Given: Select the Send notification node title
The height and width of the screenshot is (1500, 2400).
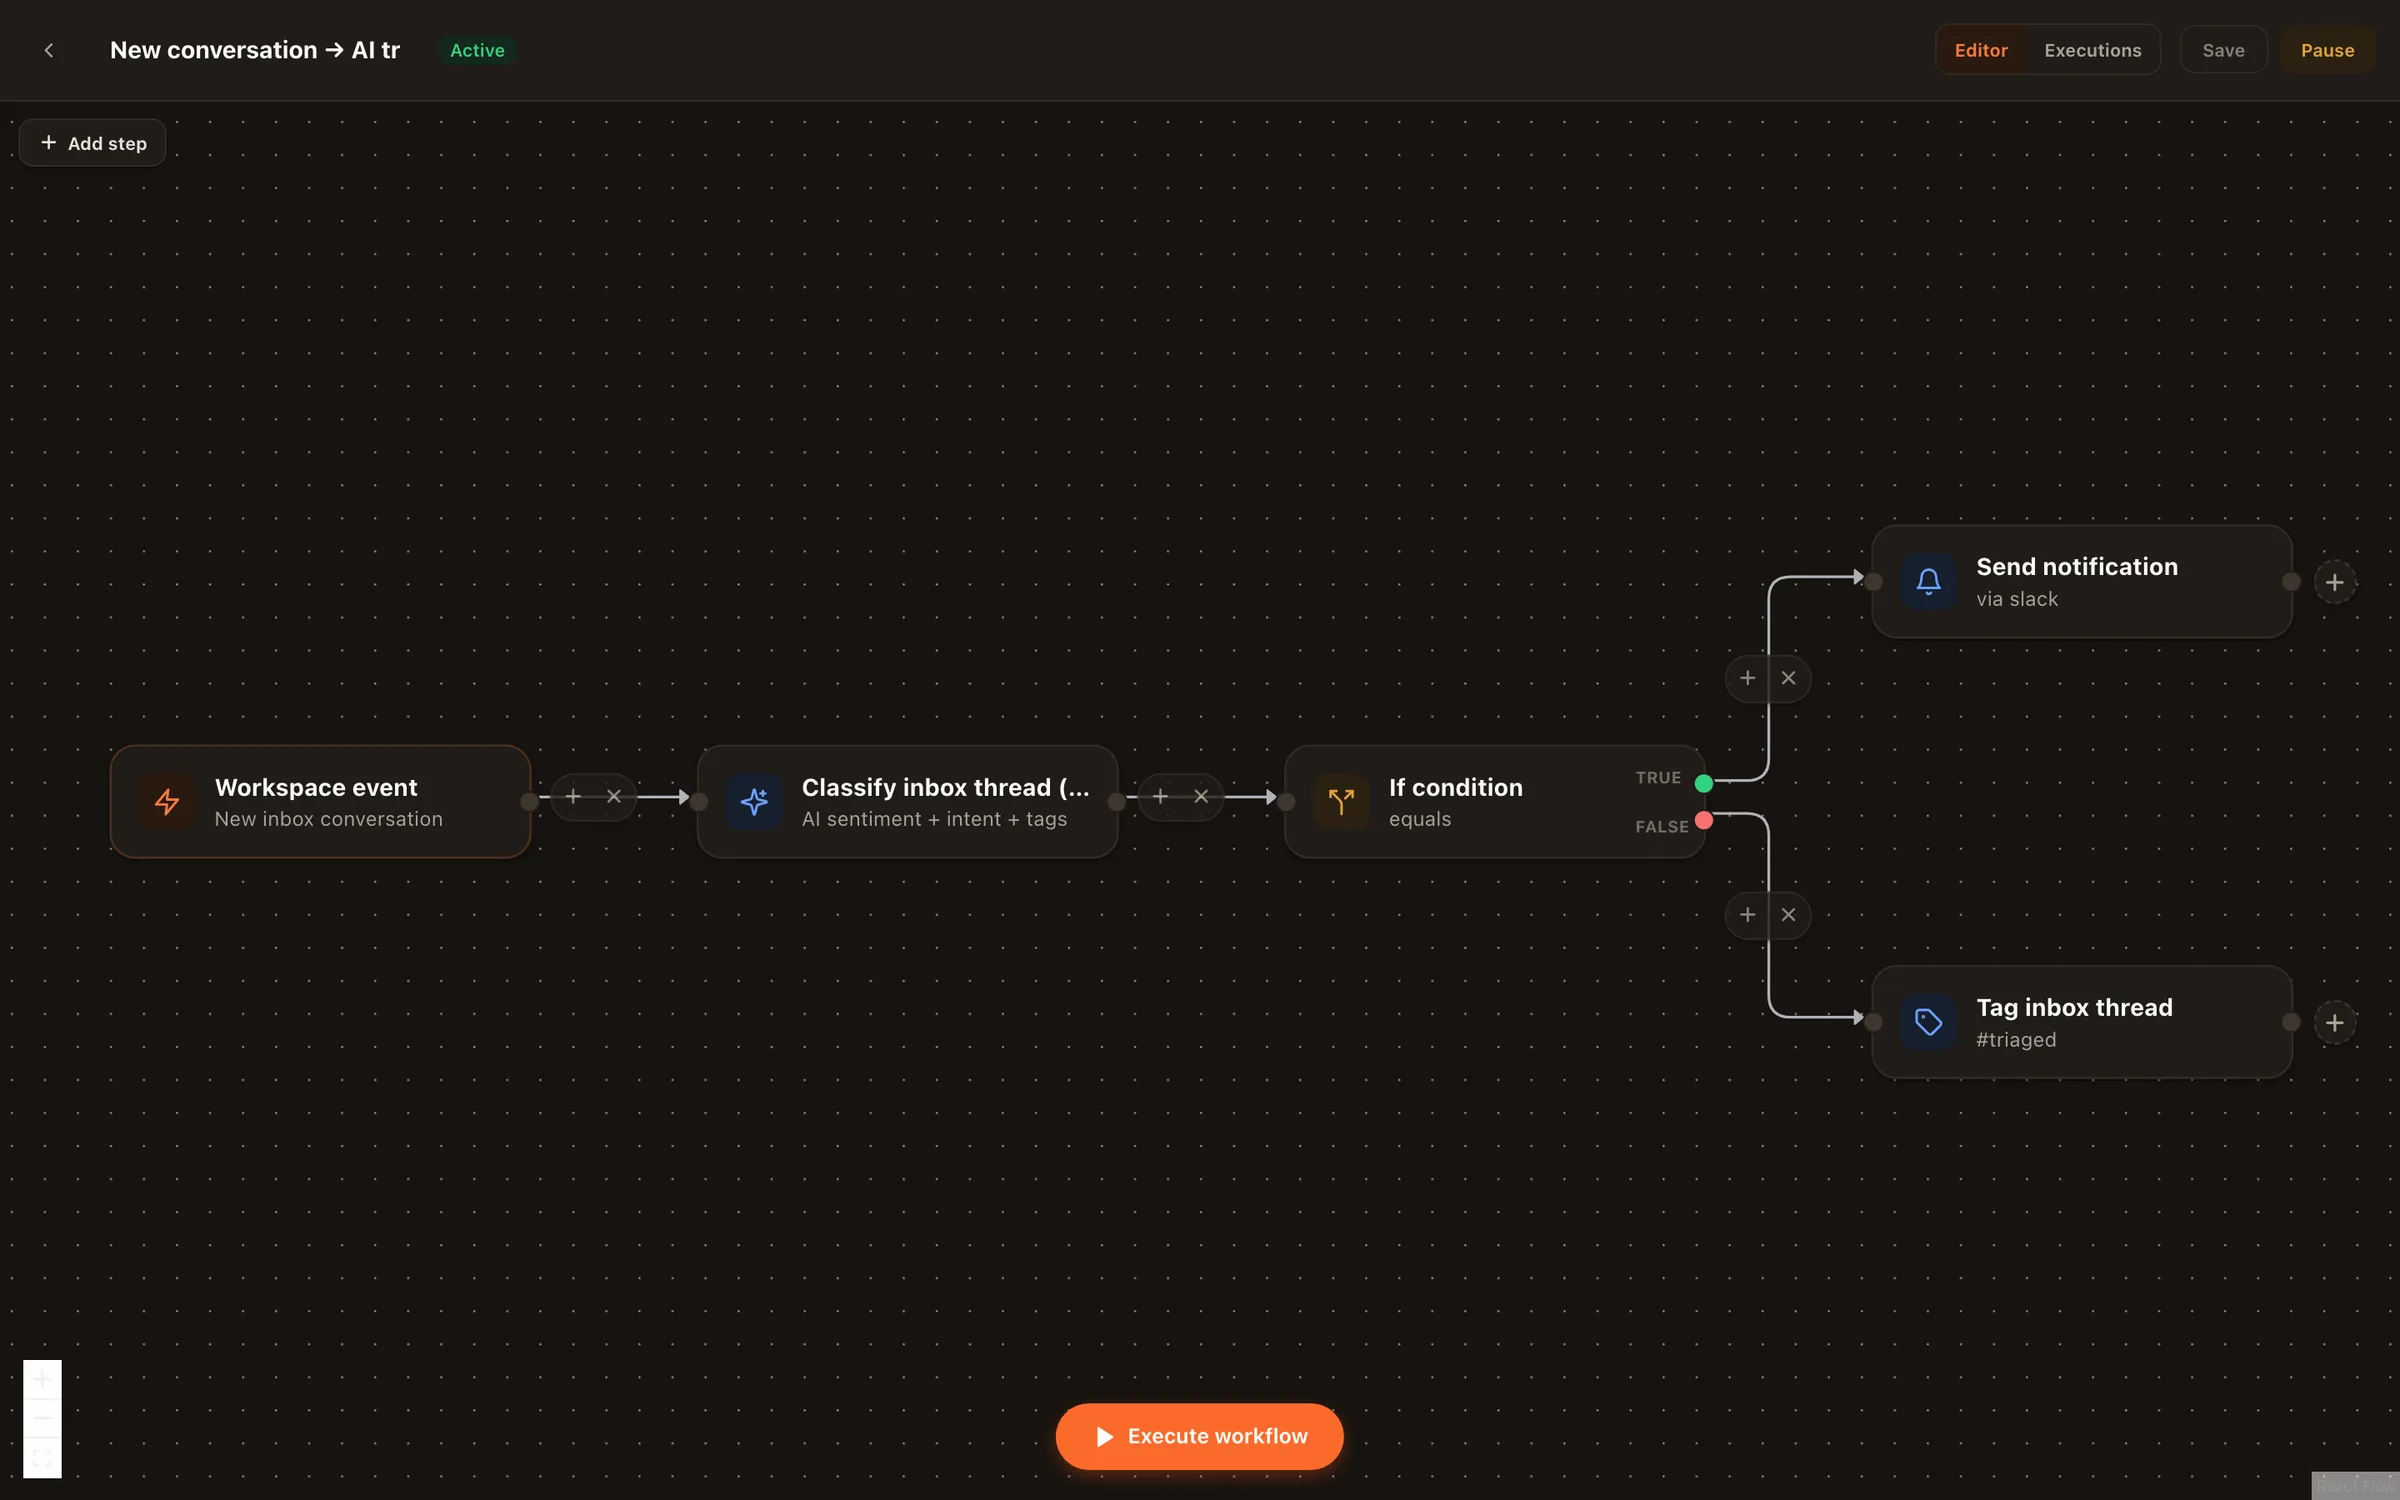Looking at the screenshot, I should click(x=2076, y=566).
